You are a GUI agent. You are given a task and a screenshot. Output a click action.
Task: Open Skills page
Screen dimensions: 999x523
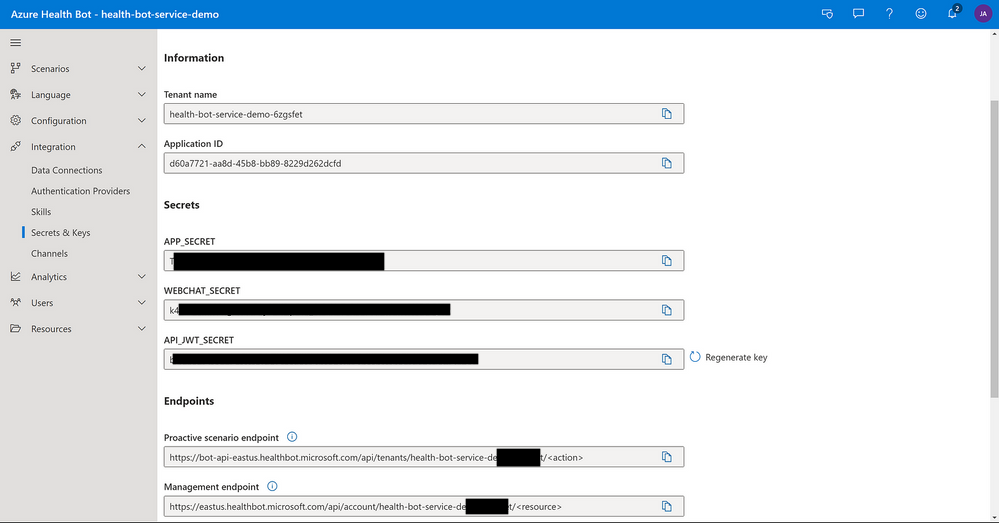[x=41, y=211]
